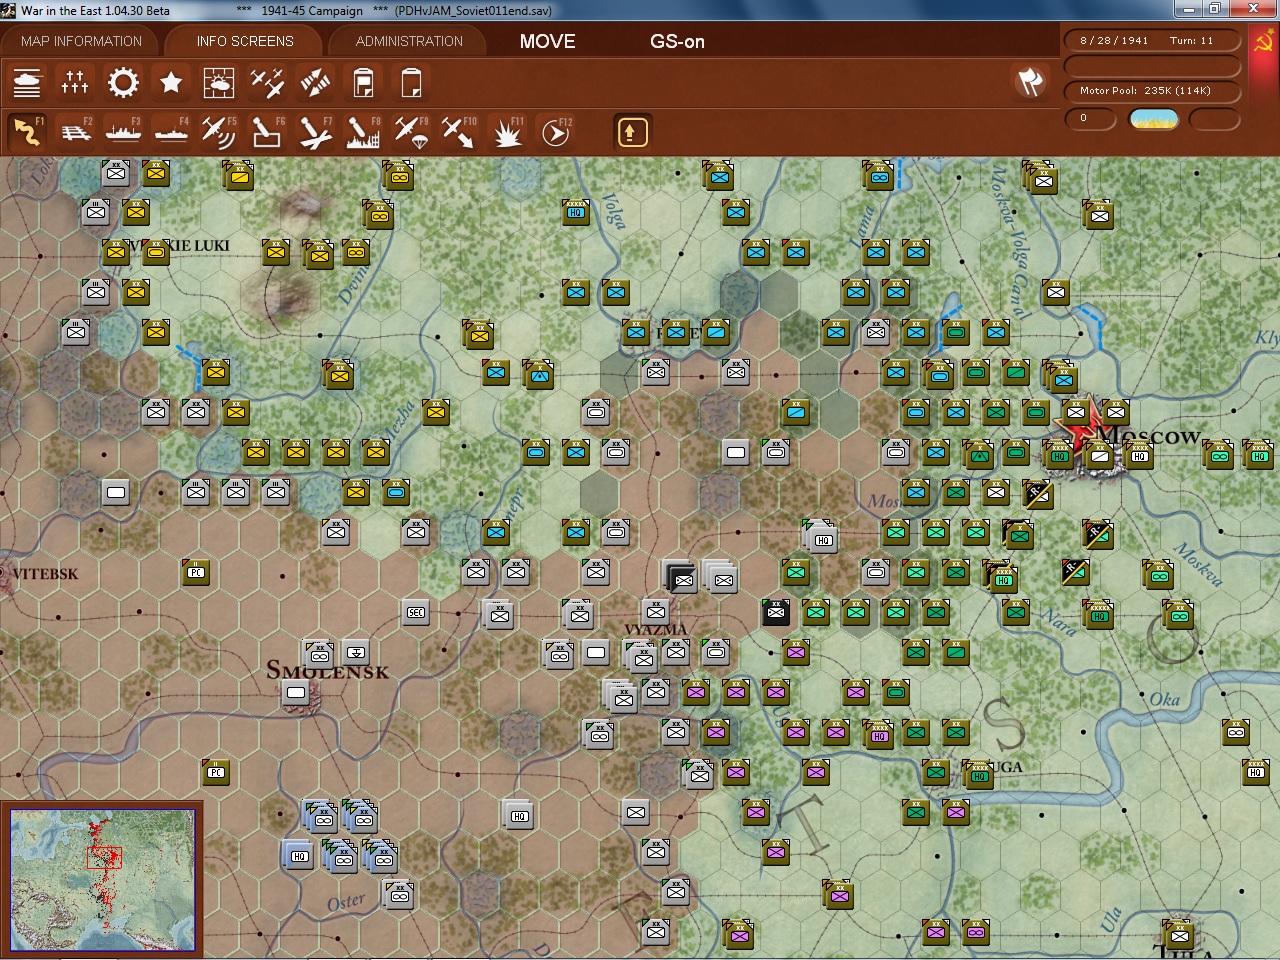The width and height of the screenshot is (1280, 960).
Task: Click the crossed arrows info screen icon
Action: pyautogui.click(x=315, y=83)
